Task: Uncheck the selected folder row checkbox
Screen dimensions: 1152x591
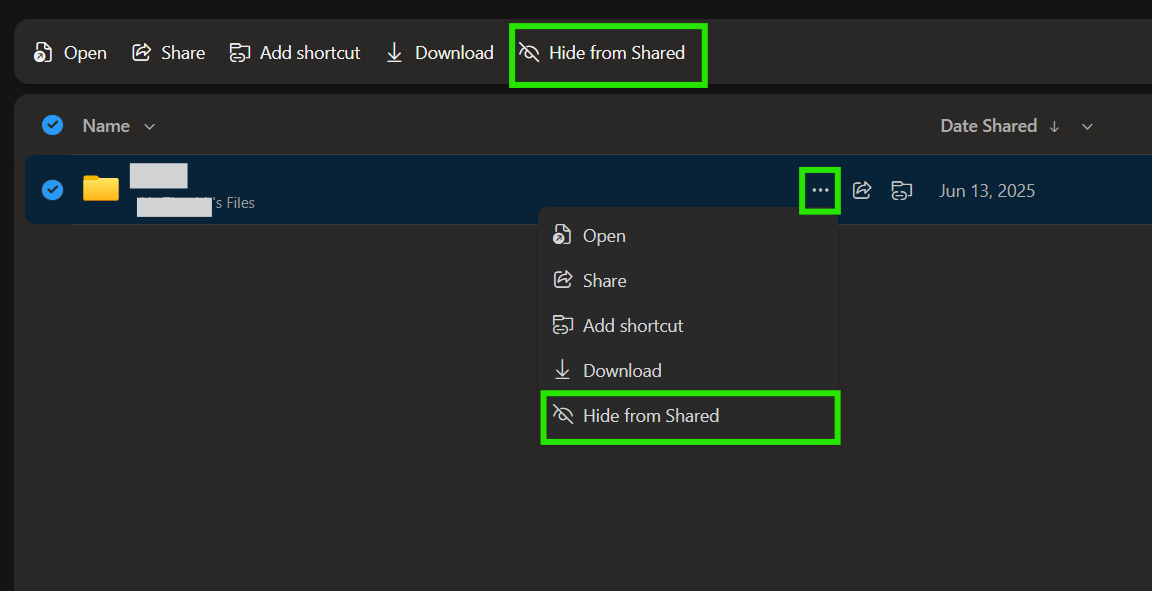Action: tap(52, 190)
